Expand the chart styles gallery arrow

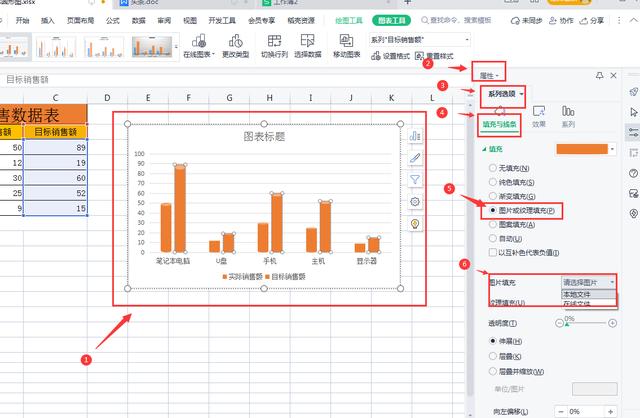pyautogui.click(x=176, y=46)
